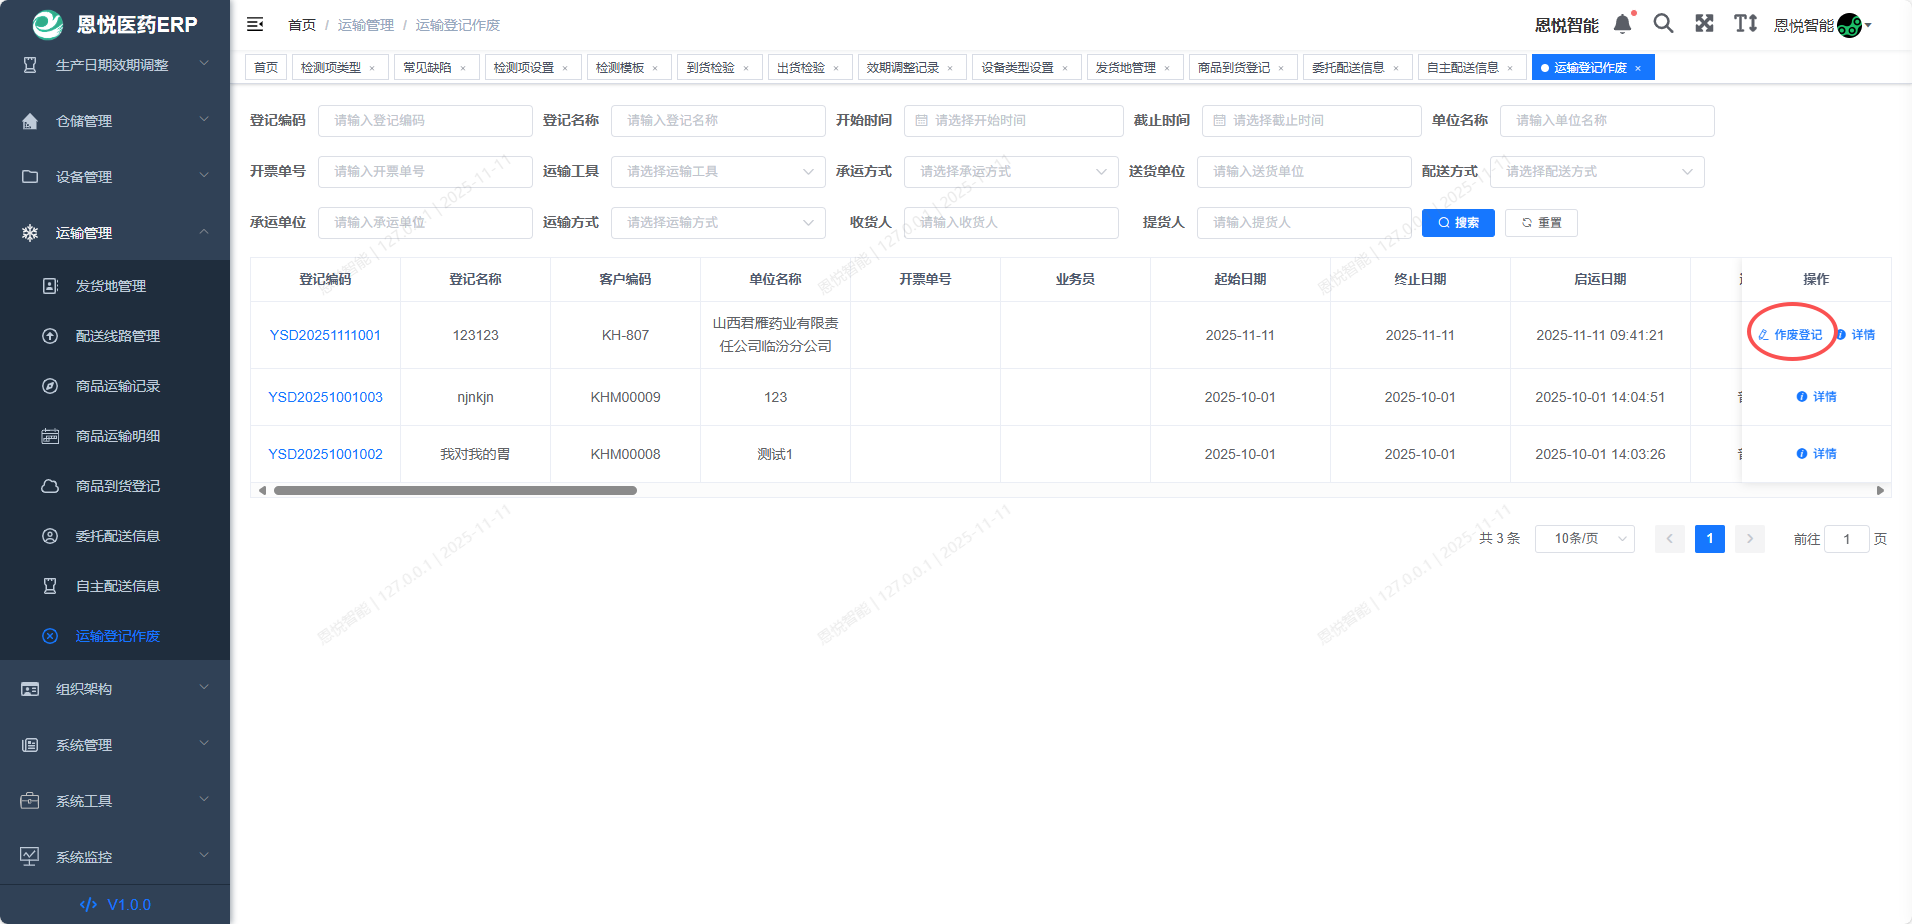Expand the 仓储管理 sidebar menu

115,121
